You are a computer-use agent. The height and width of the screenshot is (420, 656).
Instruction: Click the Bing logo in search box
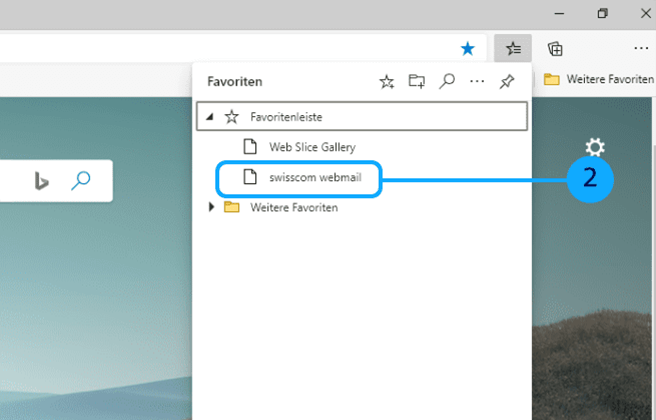42,181
